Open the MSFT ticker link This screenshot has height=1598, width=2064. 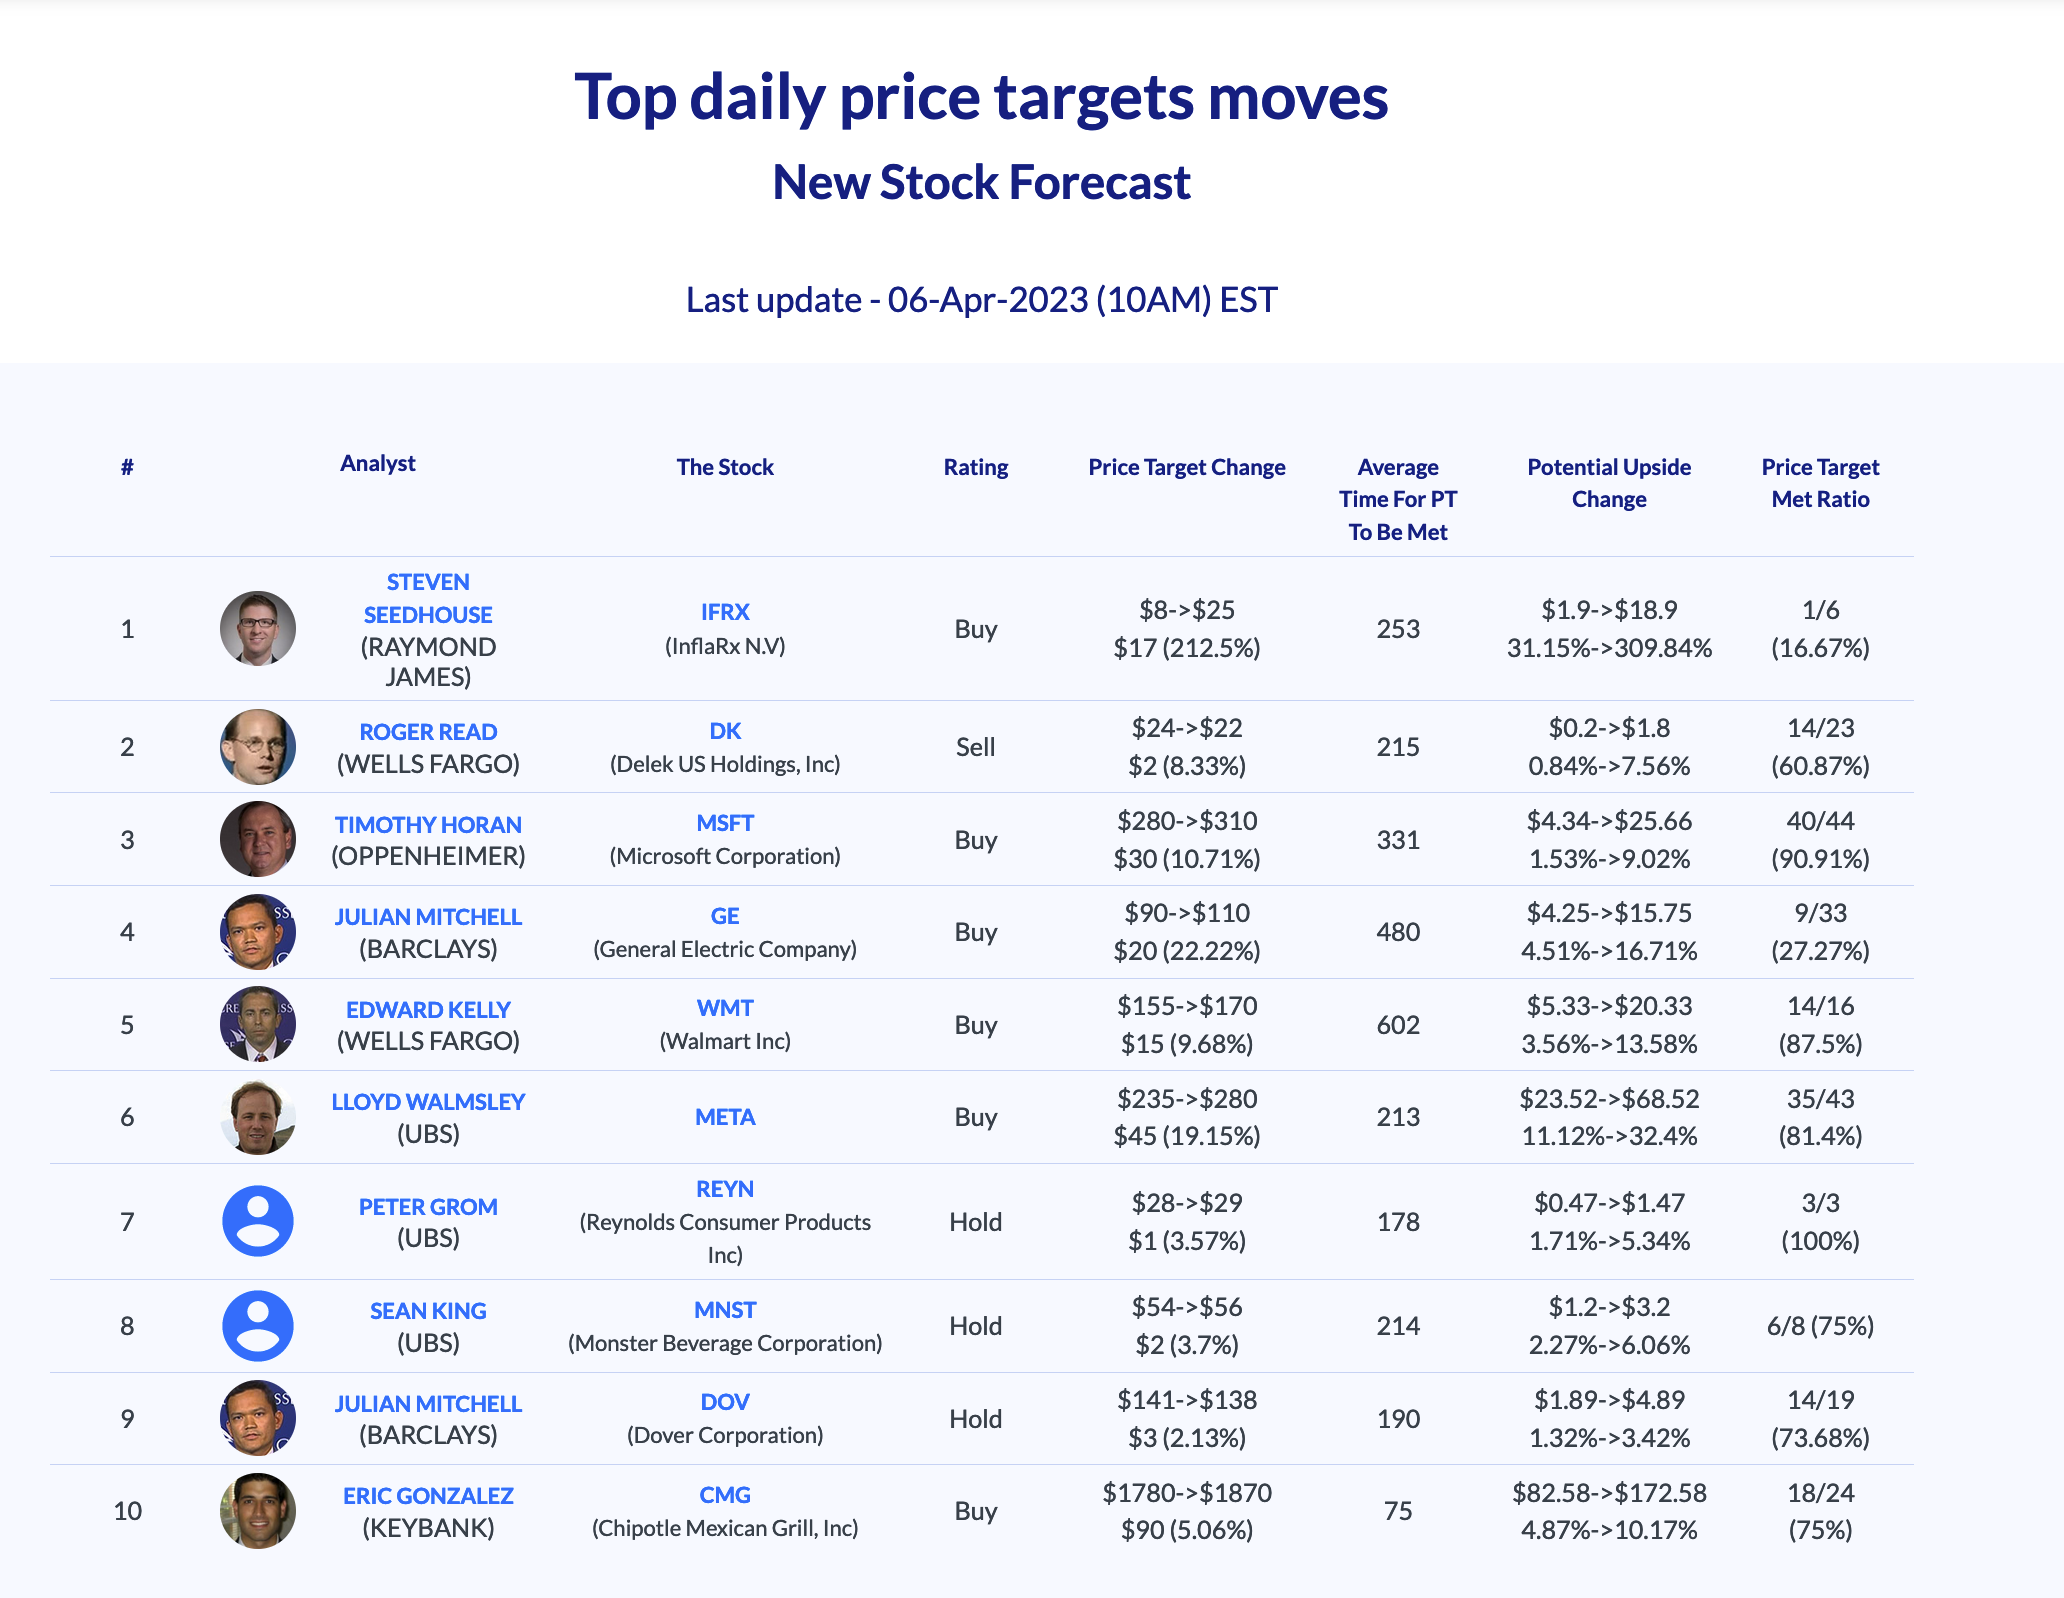[x=725, y=823]
